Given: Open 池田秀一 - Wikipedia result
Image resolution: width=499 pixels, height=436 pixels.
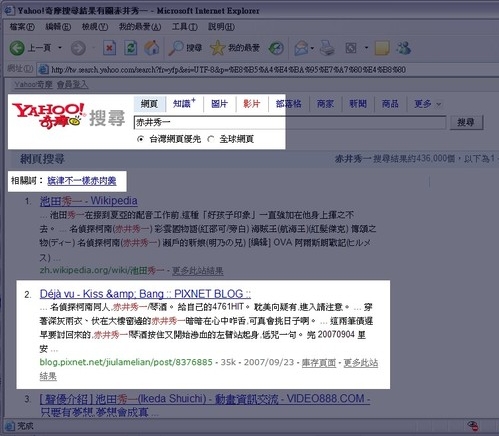Looking at the screenshot, I should (89, 201).
